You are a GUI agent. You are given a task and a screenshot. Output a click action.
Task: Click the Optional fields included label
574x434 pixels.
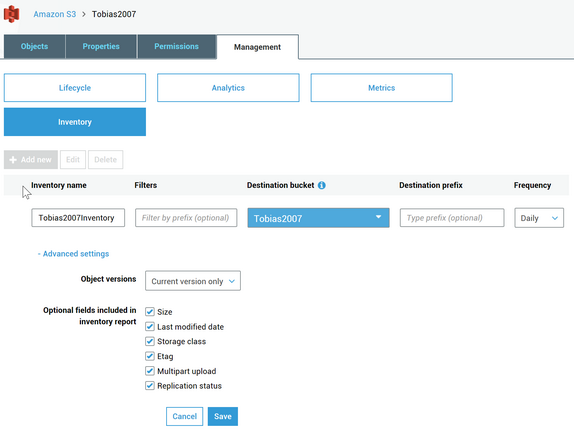click(x=90, y=316)
